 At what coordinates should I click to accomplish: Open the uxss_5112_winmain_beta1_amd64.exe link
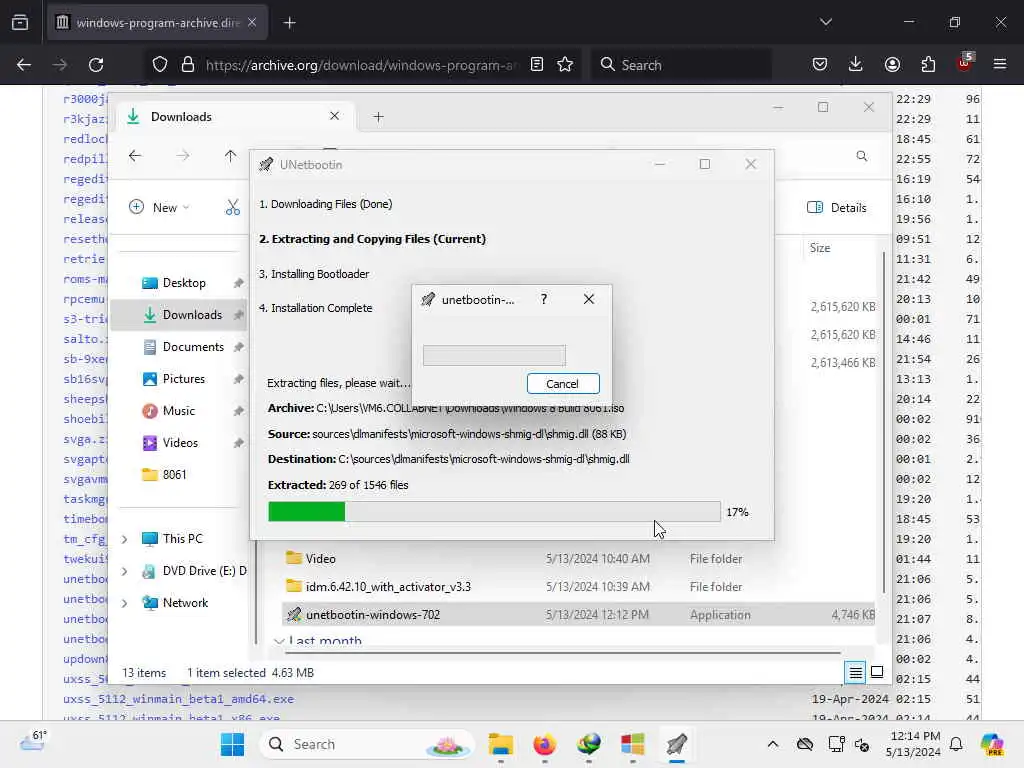[178, 699]
